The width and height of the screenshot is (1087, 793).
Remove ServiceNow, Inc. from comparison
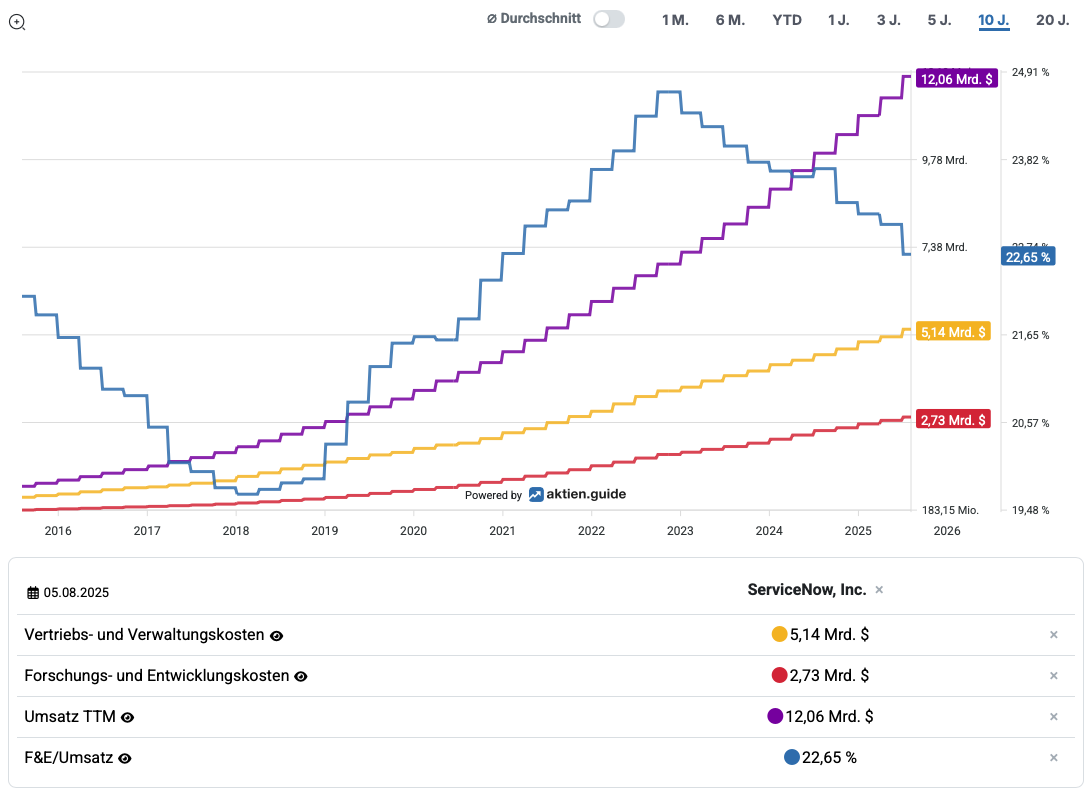(879, 590)
